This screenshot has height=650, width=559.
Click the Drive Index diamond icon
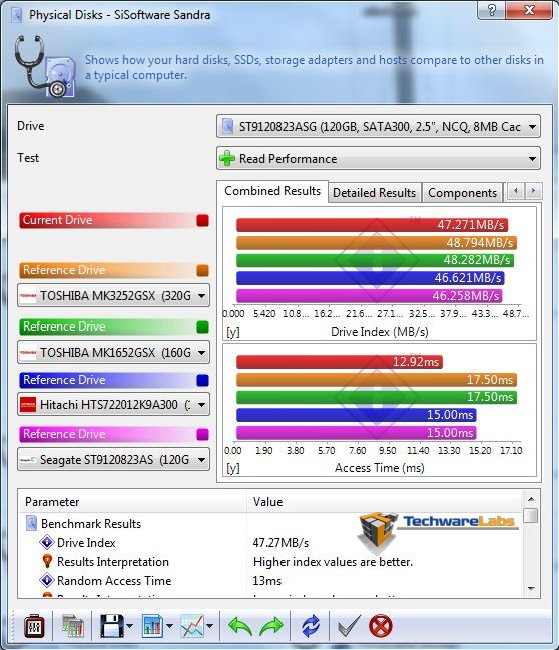47,542
